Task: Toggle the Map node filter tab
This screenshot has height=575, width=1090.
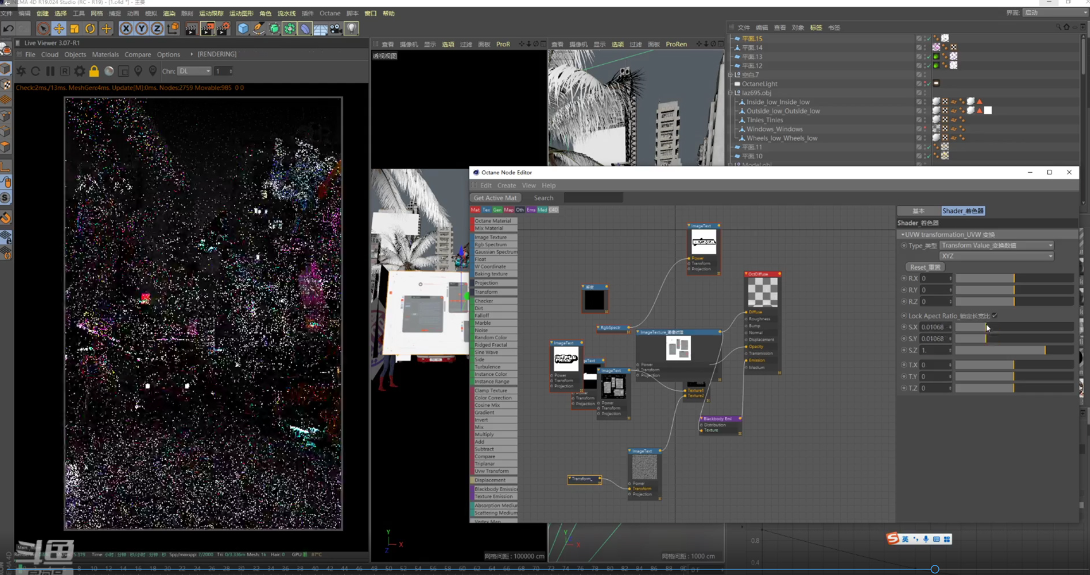Action: tap(509, 209)
